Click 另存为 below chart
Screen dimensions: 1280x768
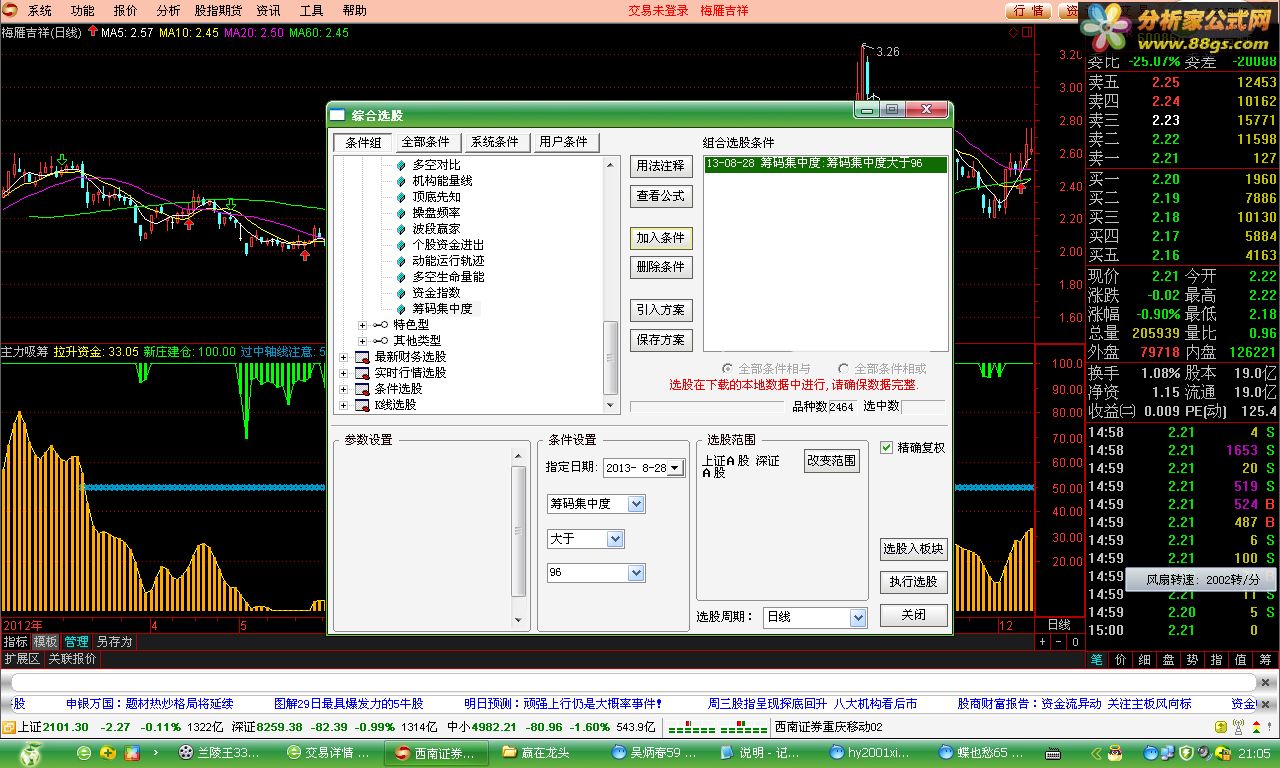(x=113, y=642)
